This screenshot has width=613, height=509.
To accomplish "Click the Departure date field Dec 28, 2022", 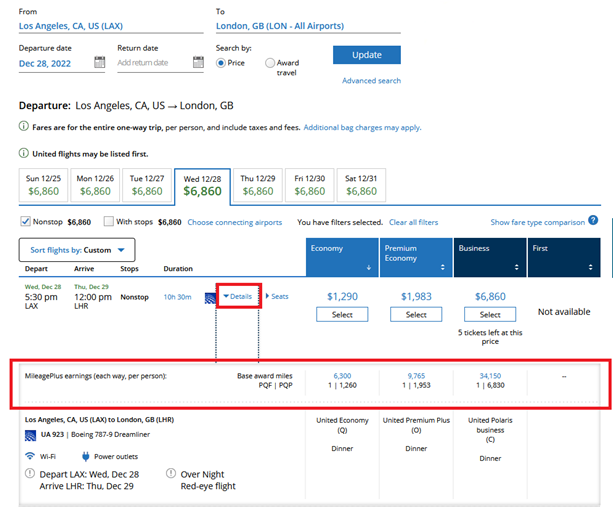I will click(x=56, y=63).
